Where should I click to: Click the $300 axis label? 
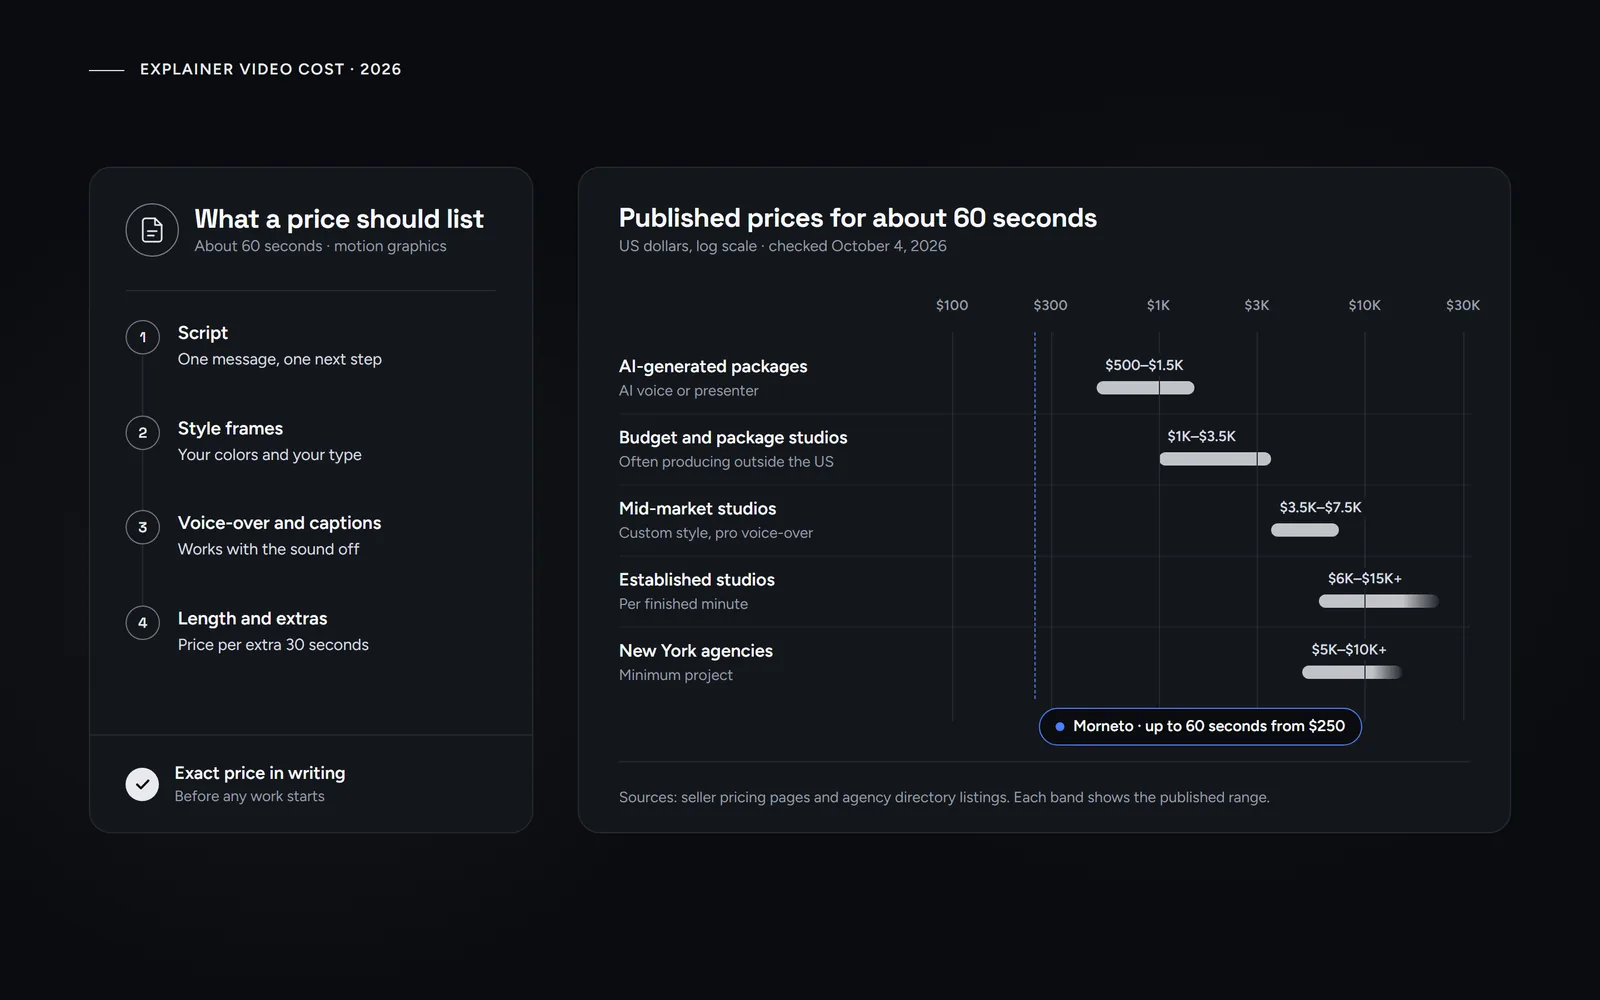[1050, 305]
